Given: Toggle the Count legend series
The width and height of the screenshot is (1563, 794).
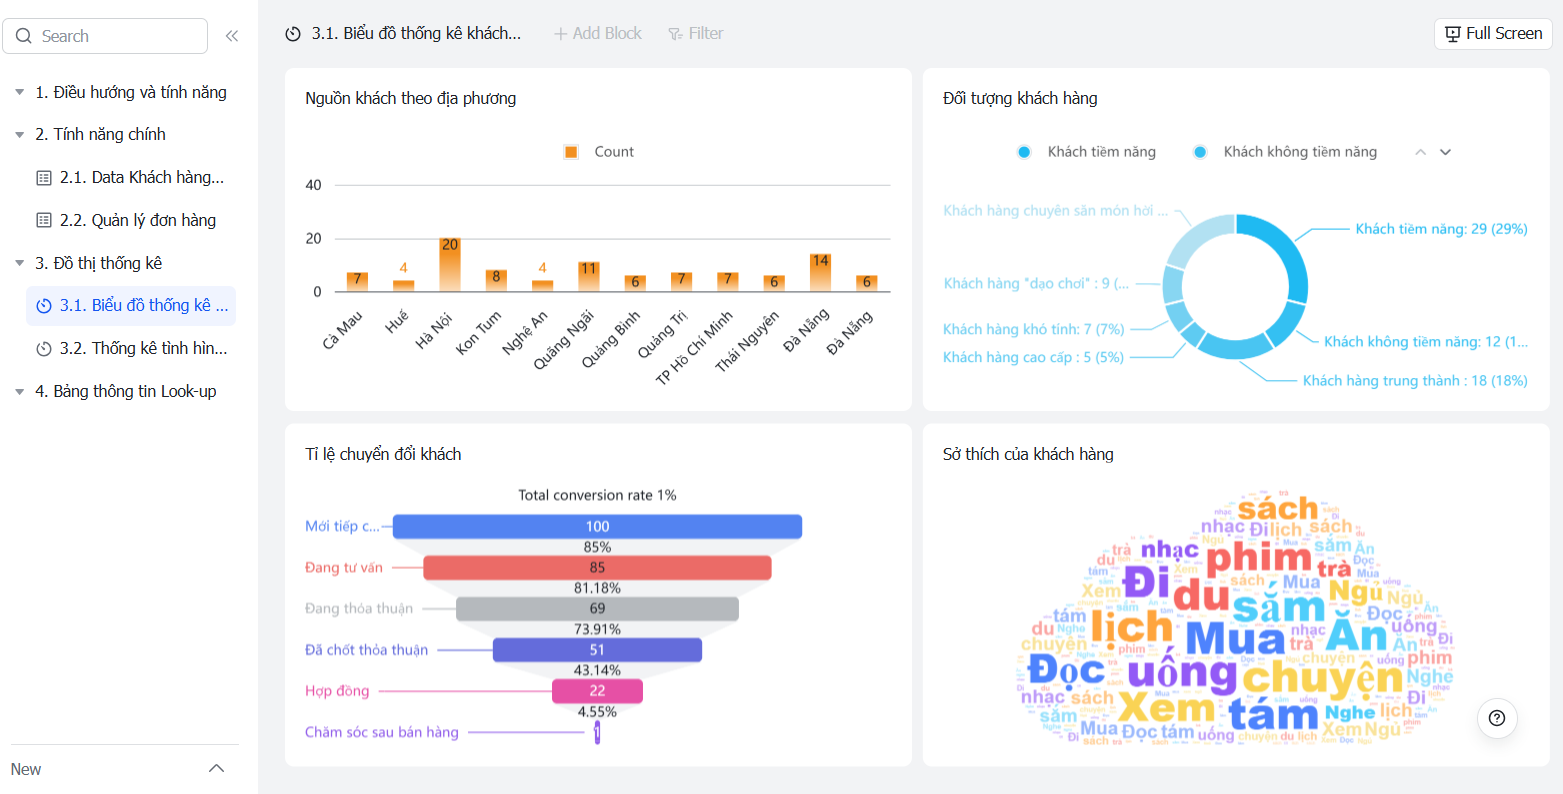Looking at the screenshot, I should click(599, 152).
